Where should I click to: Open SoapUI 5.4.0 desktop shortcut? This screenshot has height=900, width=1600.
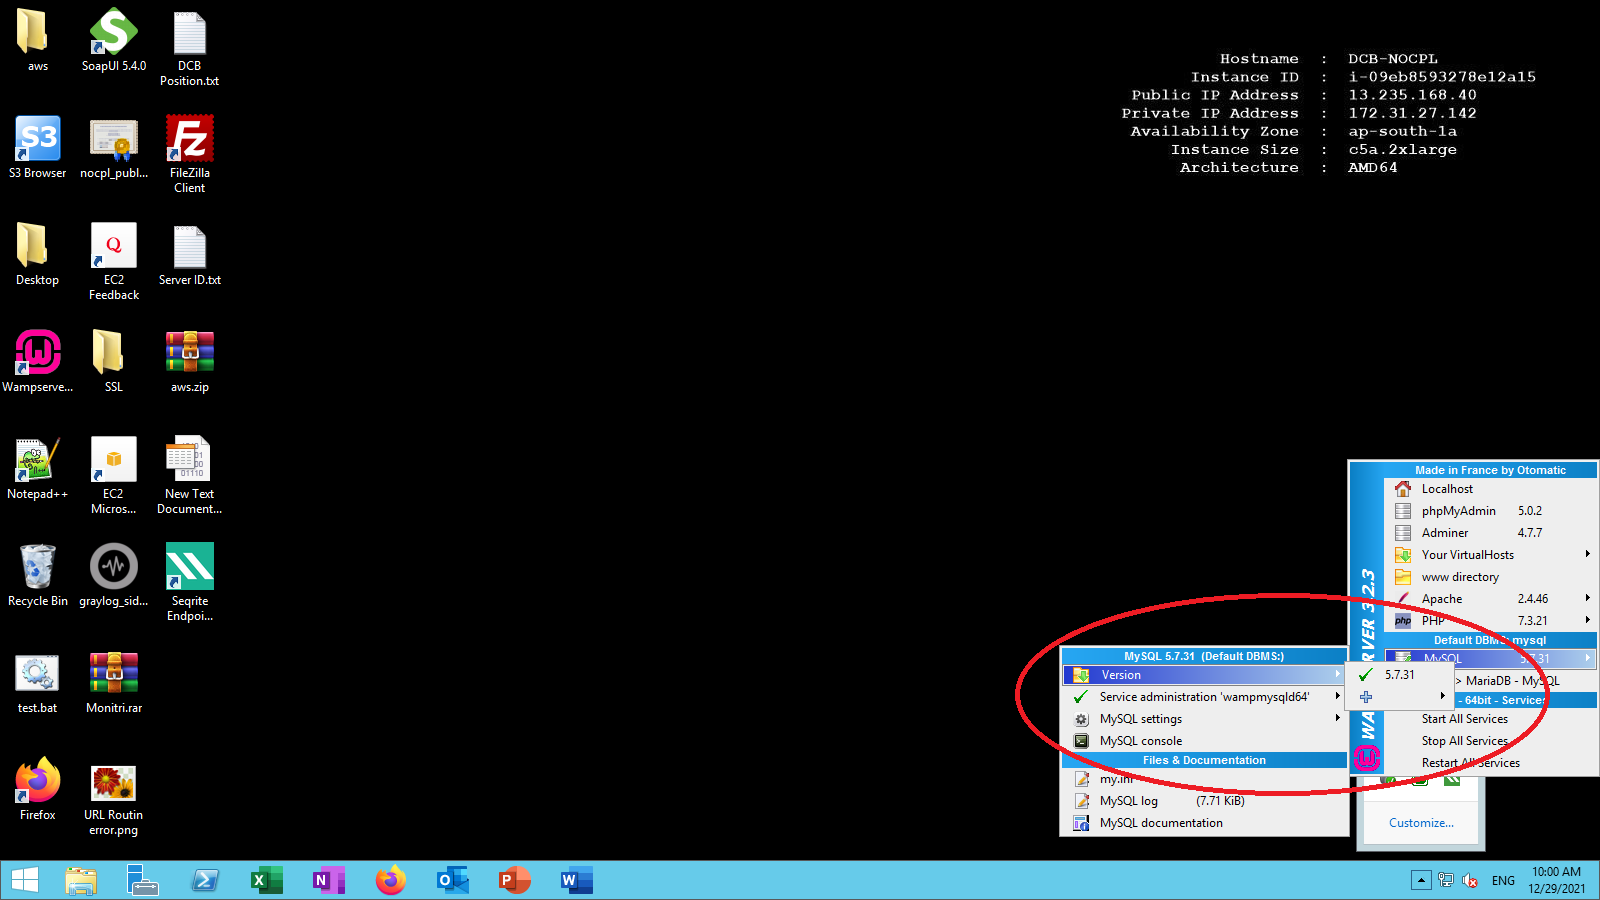tap(113, 41)
